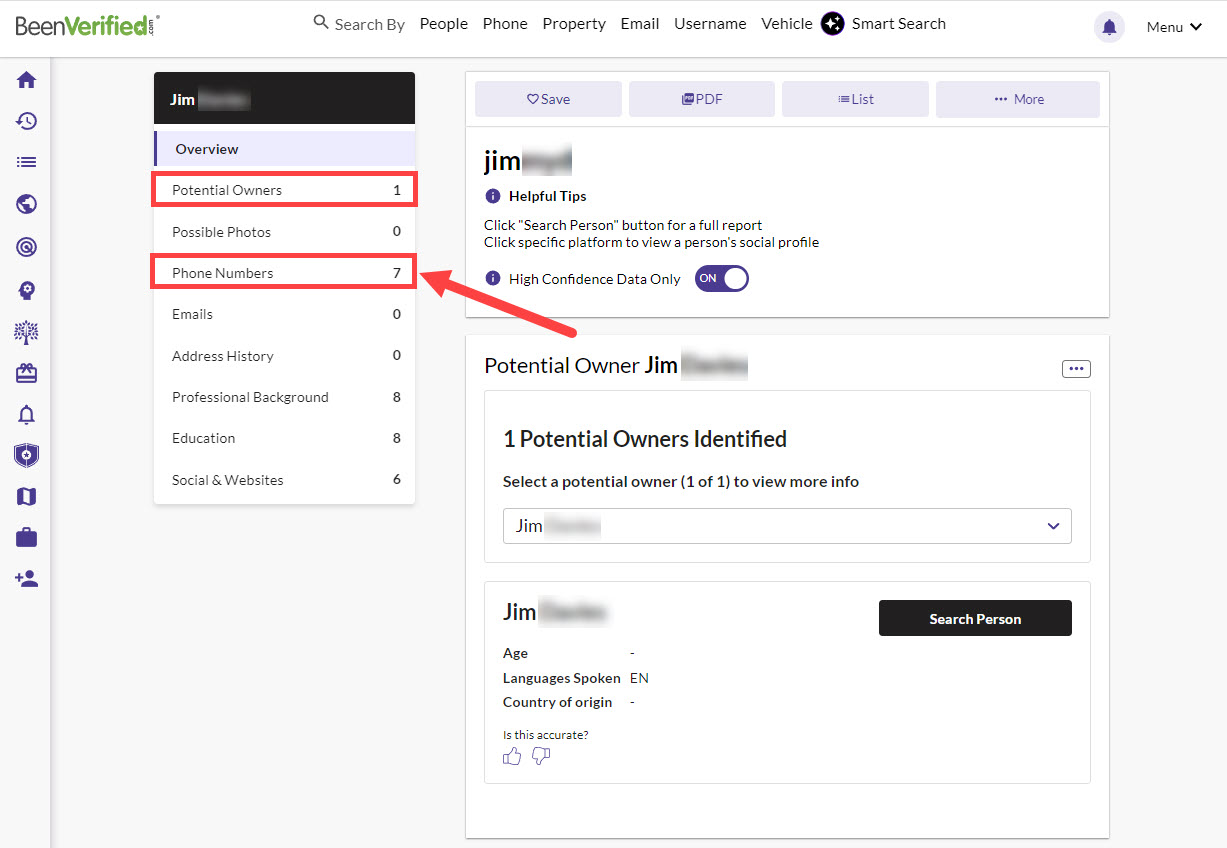Click the globe icon in sidebar
The width and height of the screenshot is (1227, 848).
(27, 204)
